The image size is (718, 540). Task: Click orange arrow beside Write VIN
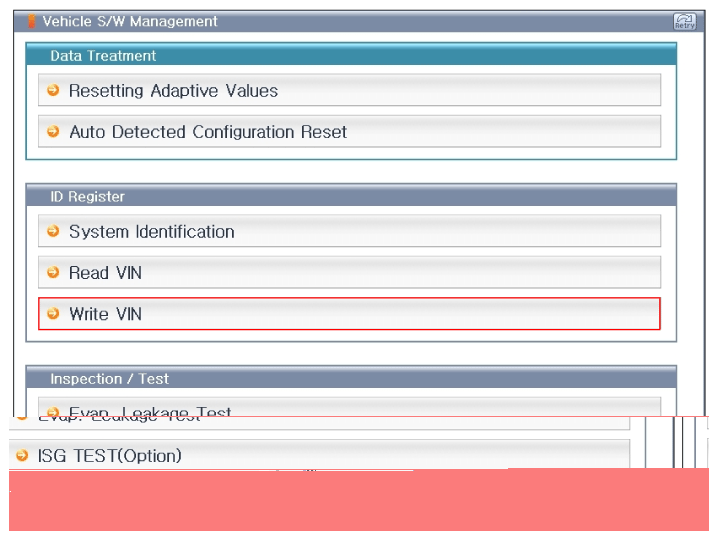(x=53, y=313)
